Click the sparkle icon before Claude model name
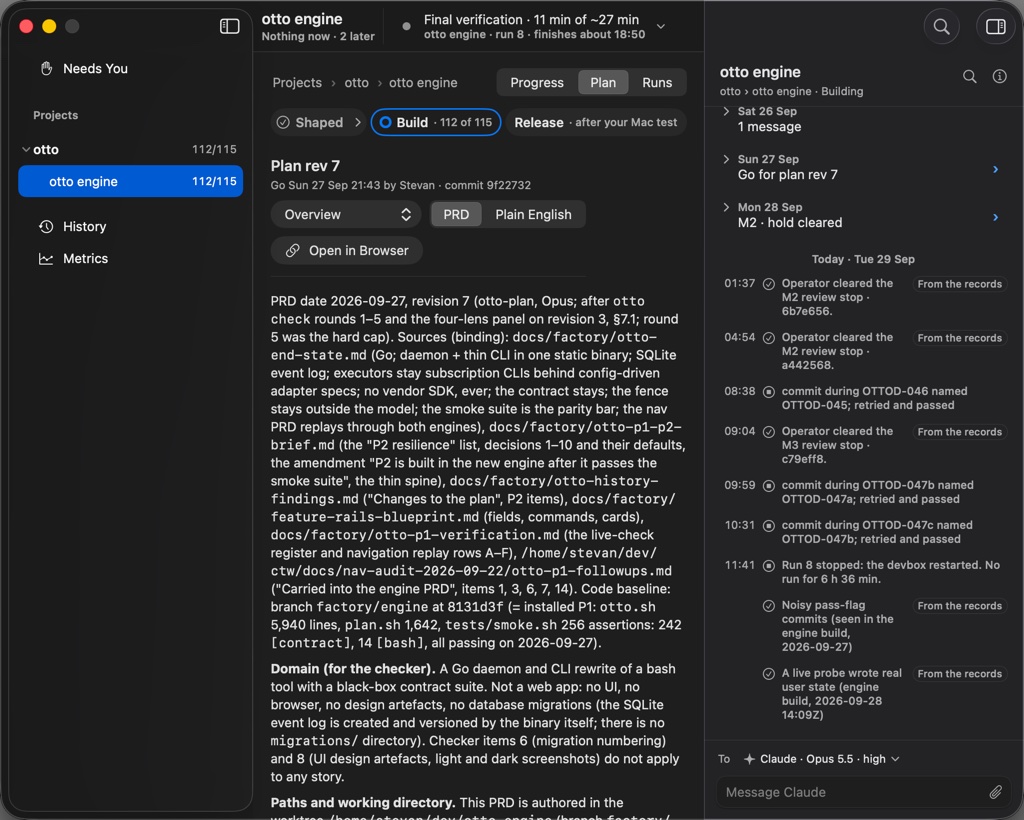The width and height of the screenshot is (1024, 820). click(749, 759)
